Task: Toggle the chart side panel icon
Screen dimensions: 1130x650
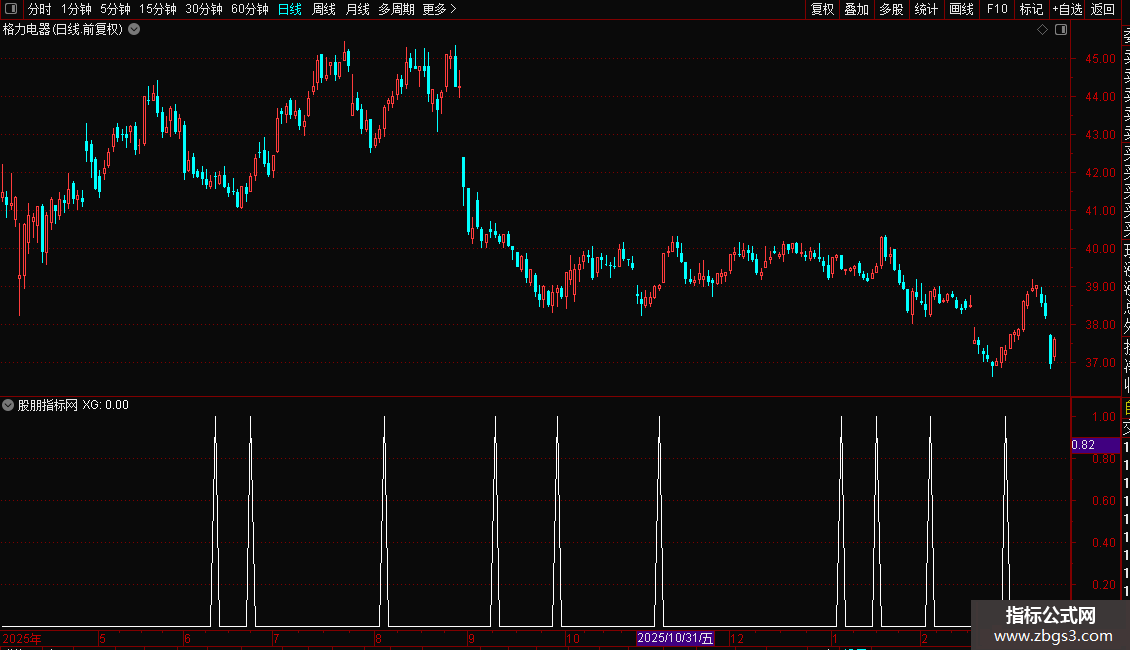Action: point(1061,30)
